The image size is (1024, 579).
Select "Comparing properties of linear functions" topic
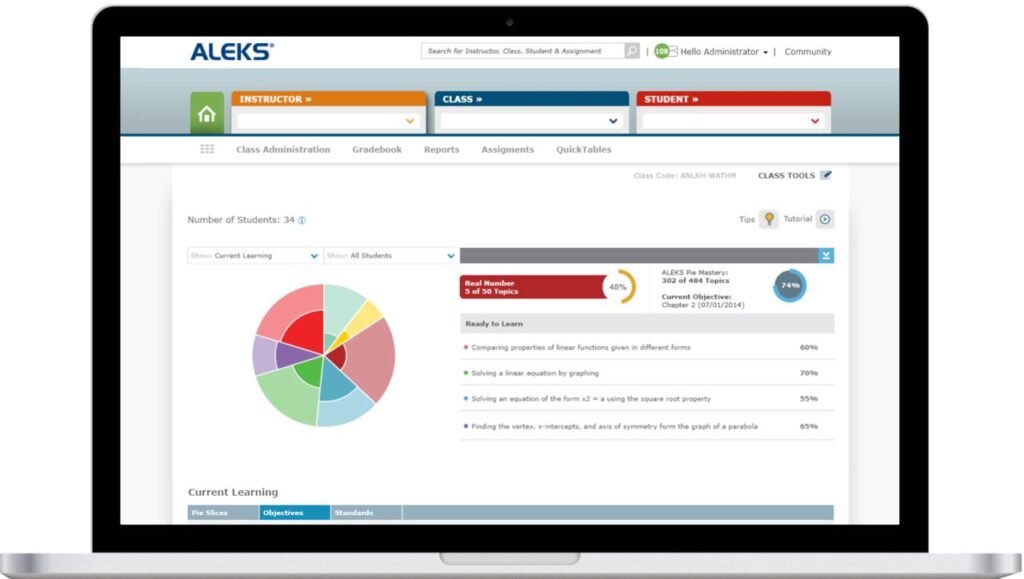[x=581, y=347]
